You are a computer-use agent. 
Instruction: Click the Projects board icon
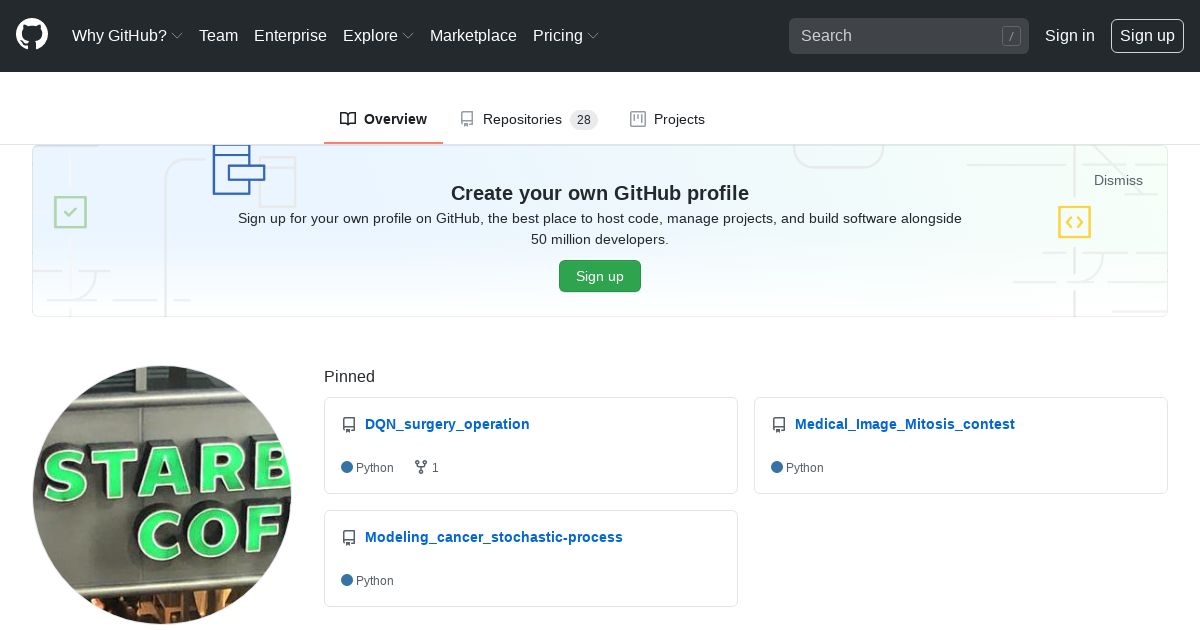click(x=638, y=119)
